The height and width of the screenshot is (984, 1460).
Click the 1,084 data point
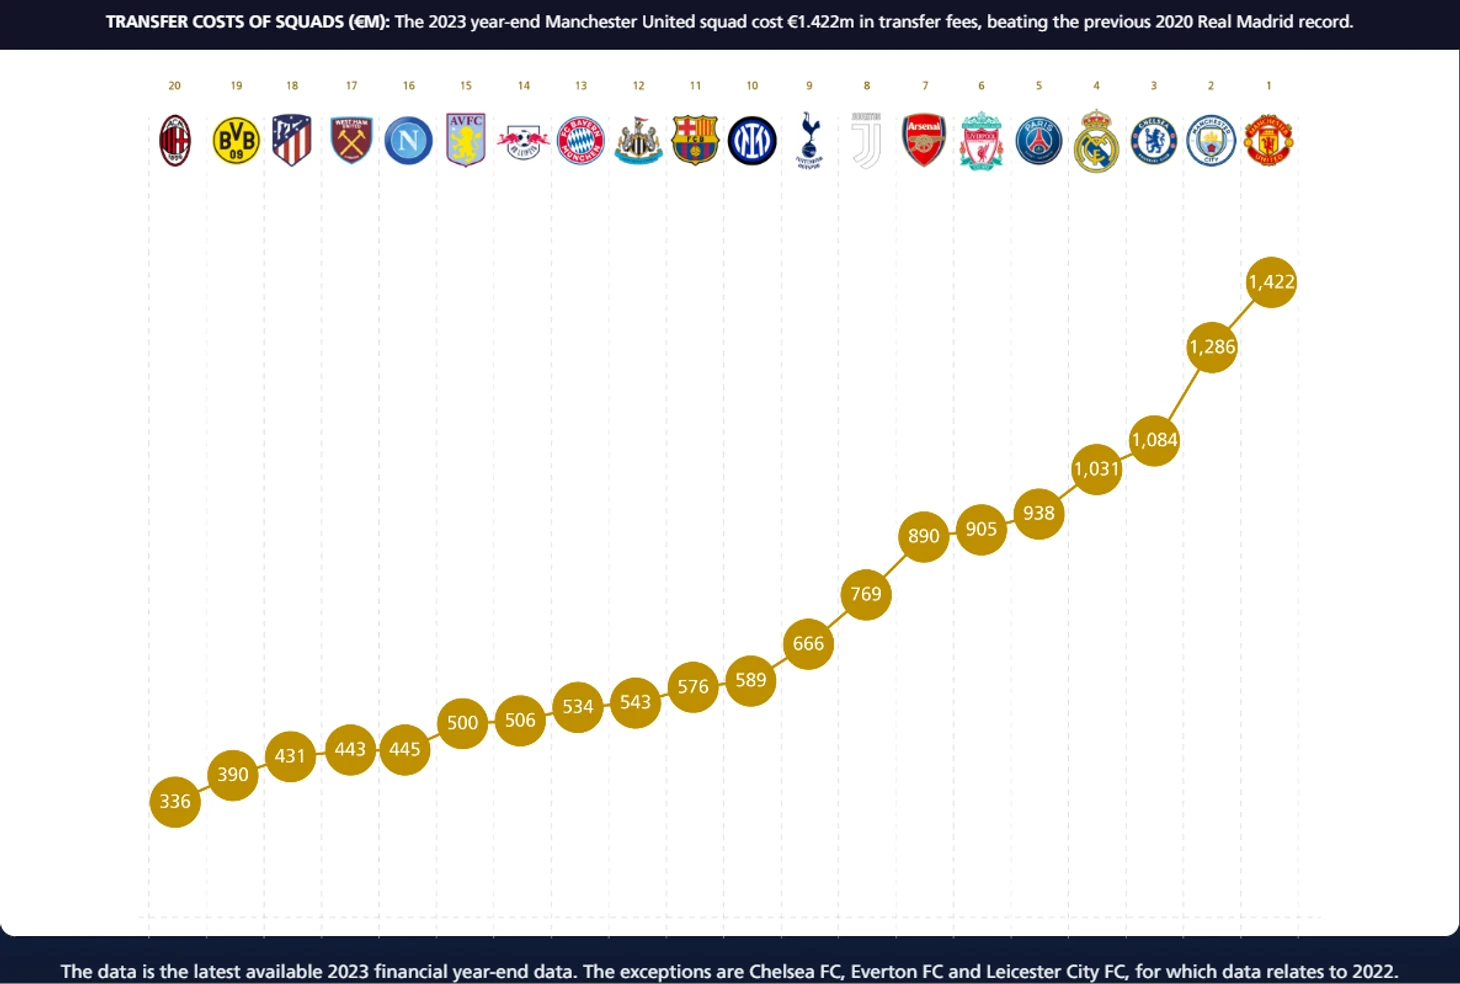[x=1154, y=440]
